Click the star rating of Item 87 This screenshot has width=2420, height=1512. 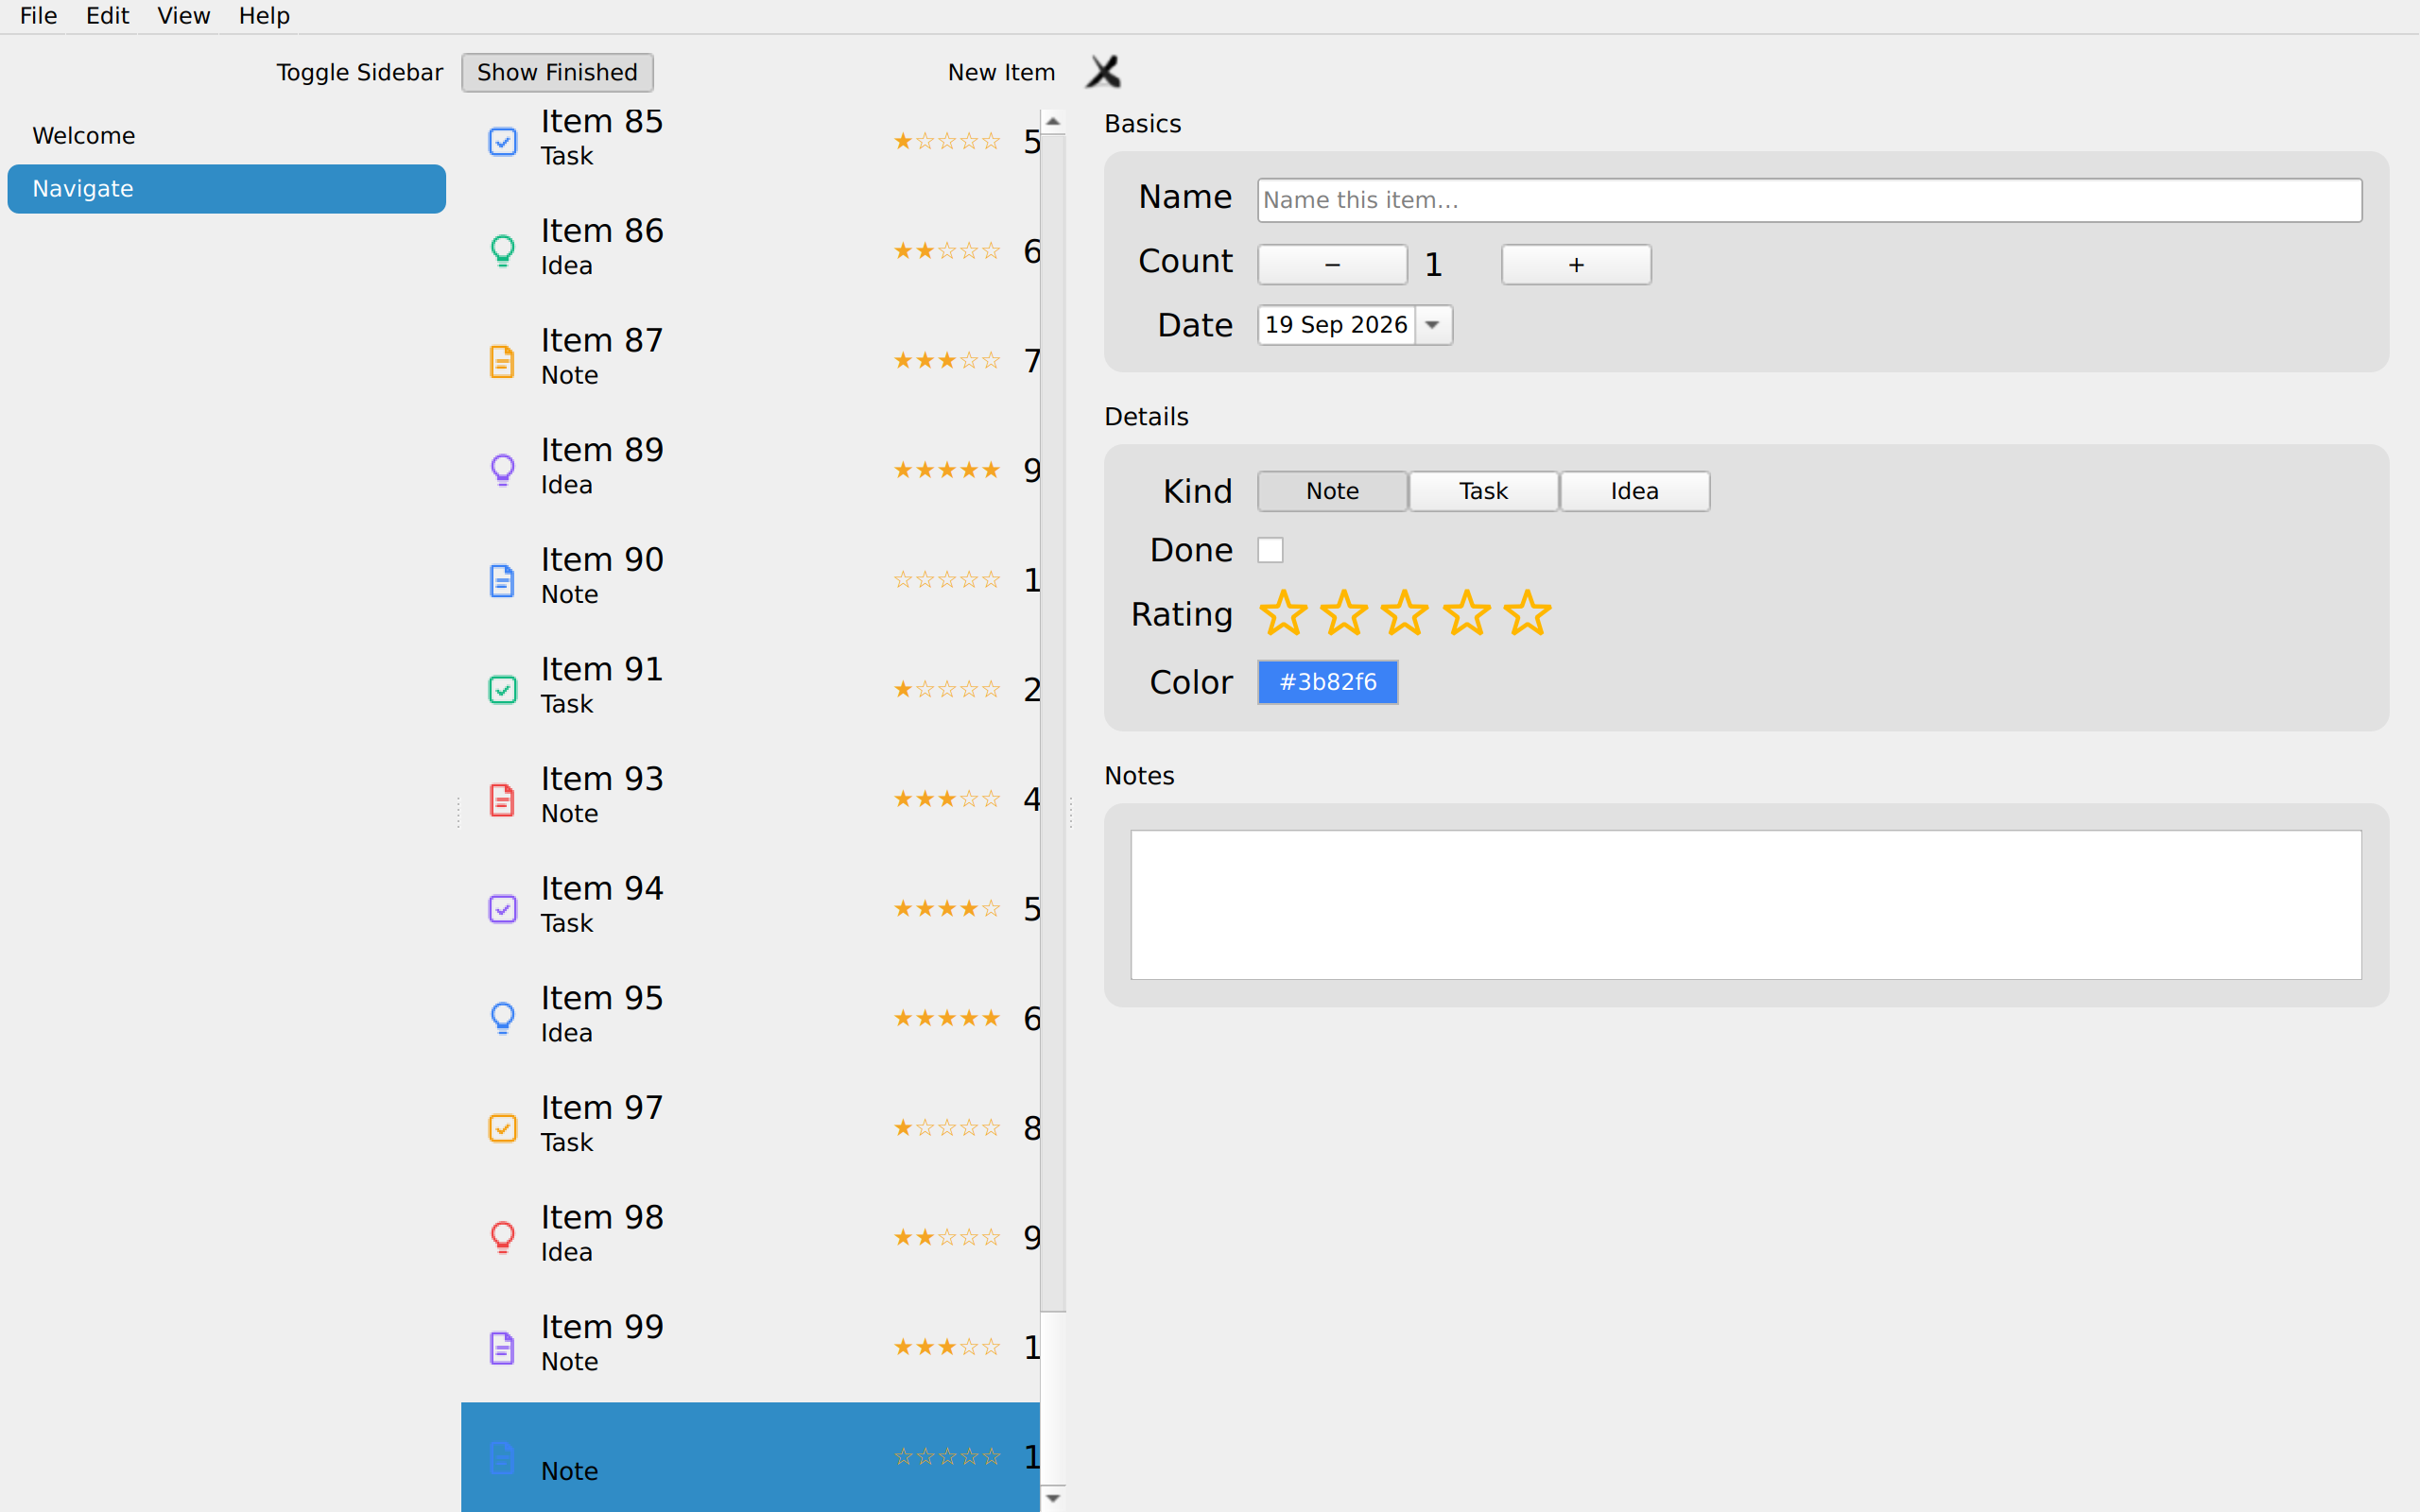click(947, 360)
